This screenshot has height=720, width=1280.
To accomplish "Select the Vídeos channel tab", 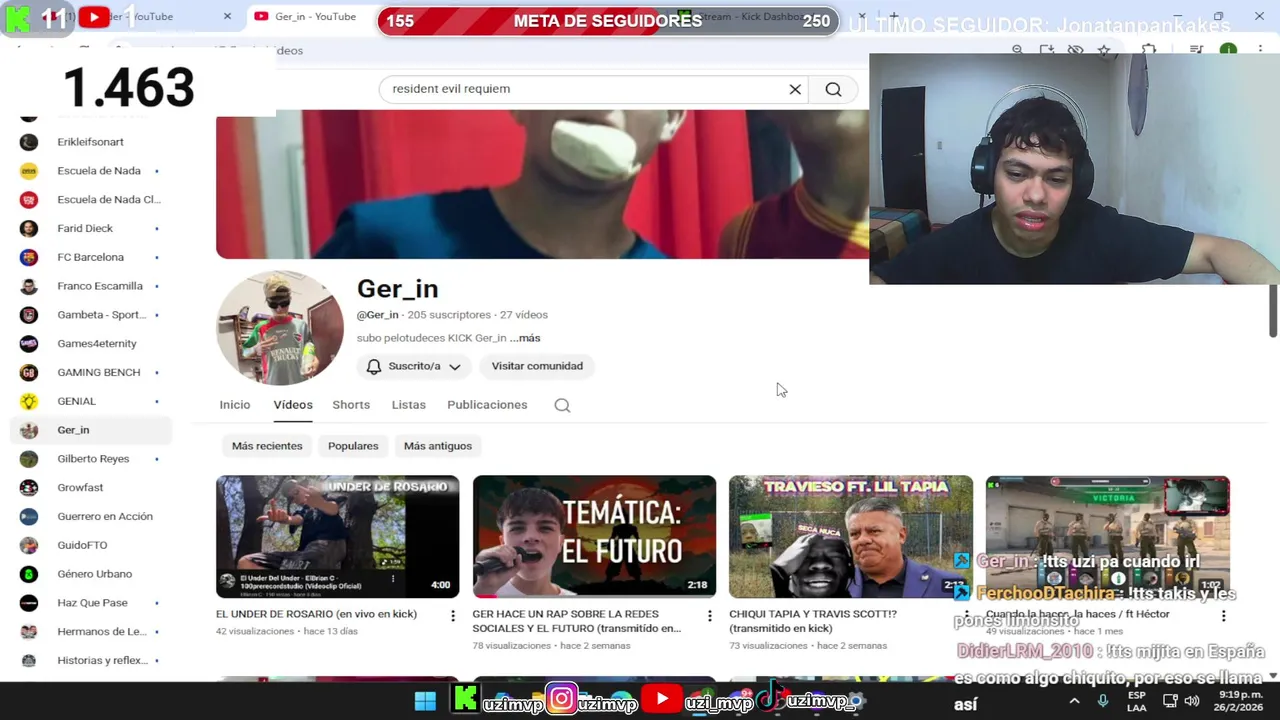I will coord(293,405).
